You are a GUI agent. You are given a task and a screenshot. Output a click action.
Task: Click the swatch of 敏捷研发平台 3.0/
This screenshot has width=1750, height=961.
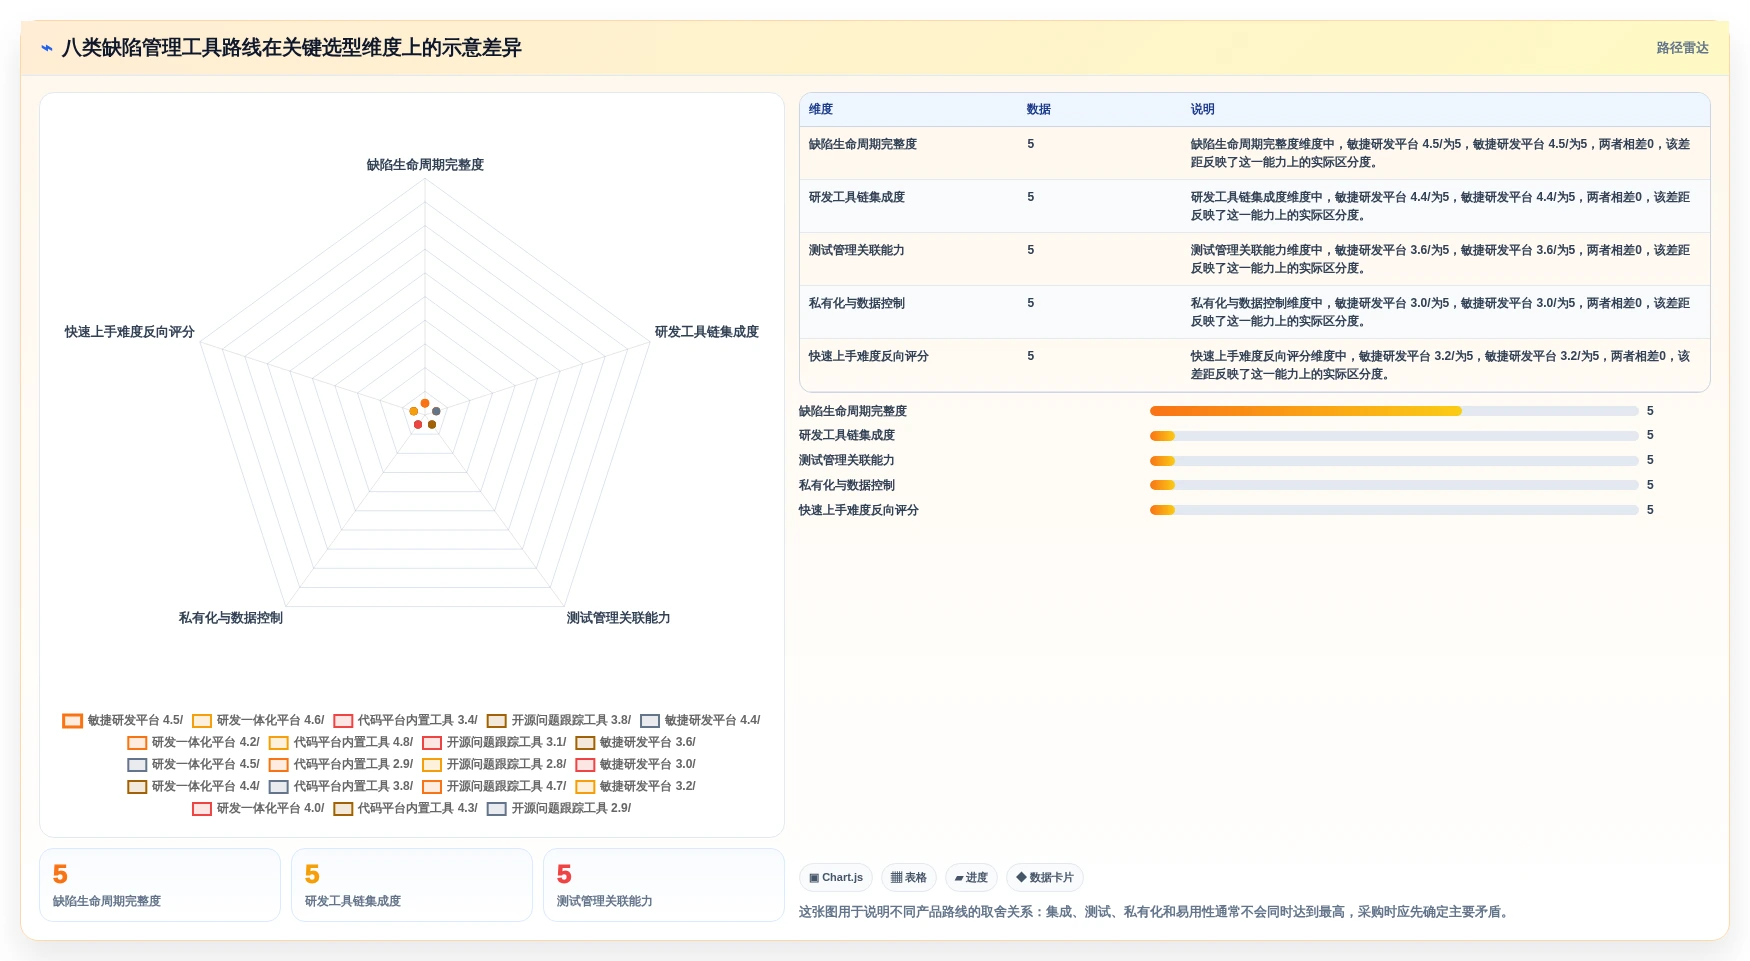[x=585, y=765]
